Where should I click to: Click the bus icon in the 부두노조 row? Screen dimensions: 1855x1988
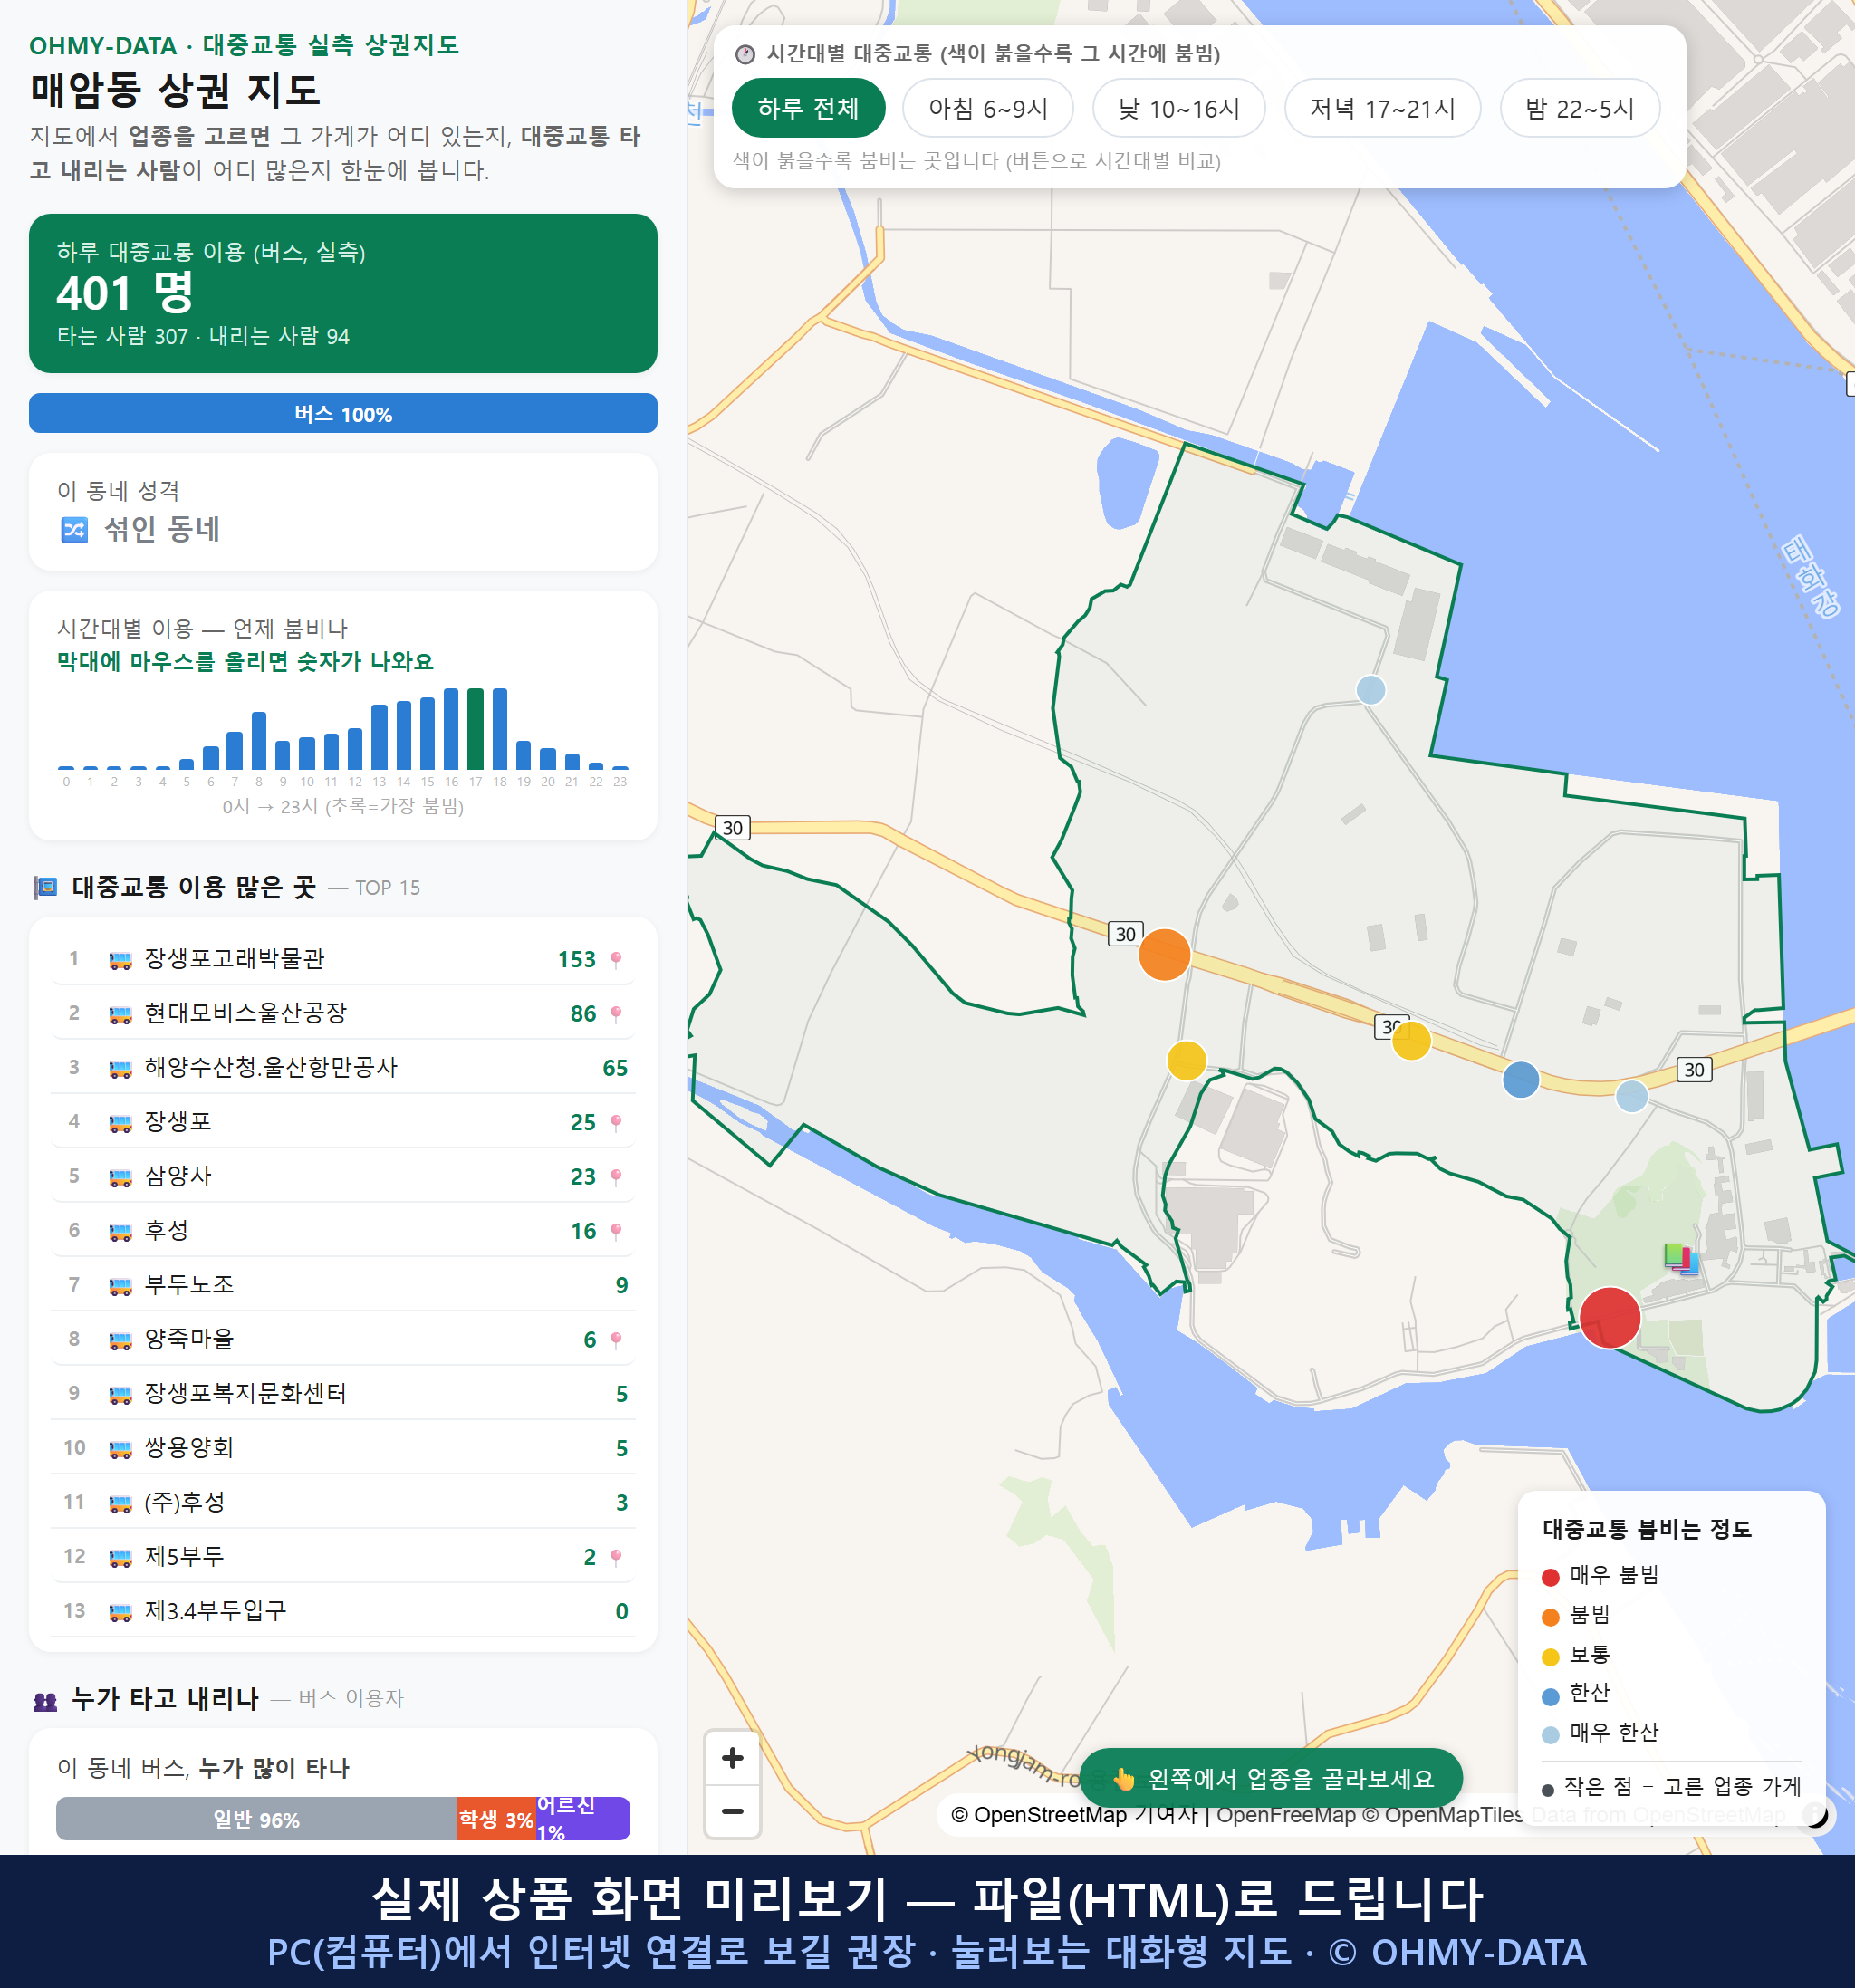pyautogui.click(x=120, y=1286)
